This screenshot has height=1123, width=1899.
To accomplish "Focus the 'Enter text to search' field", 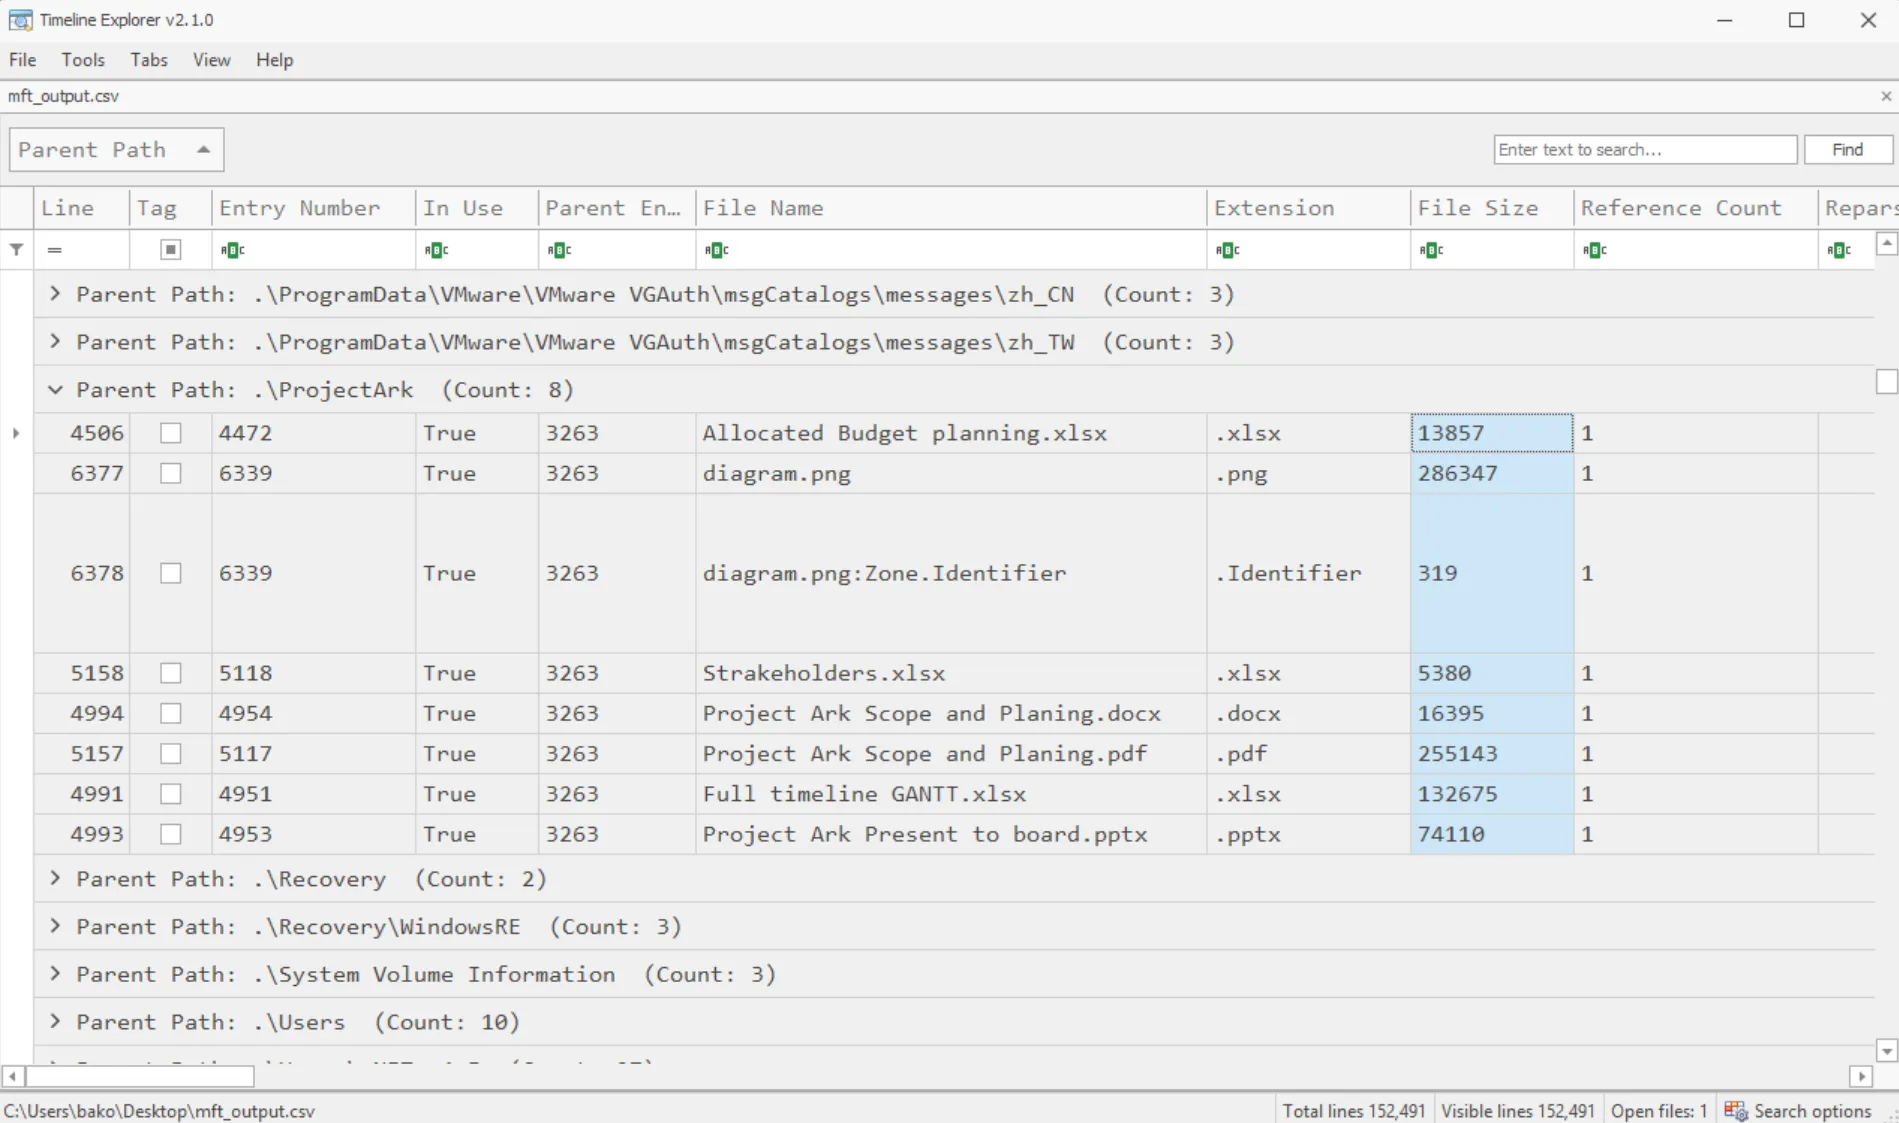I will coord(1645,150).
